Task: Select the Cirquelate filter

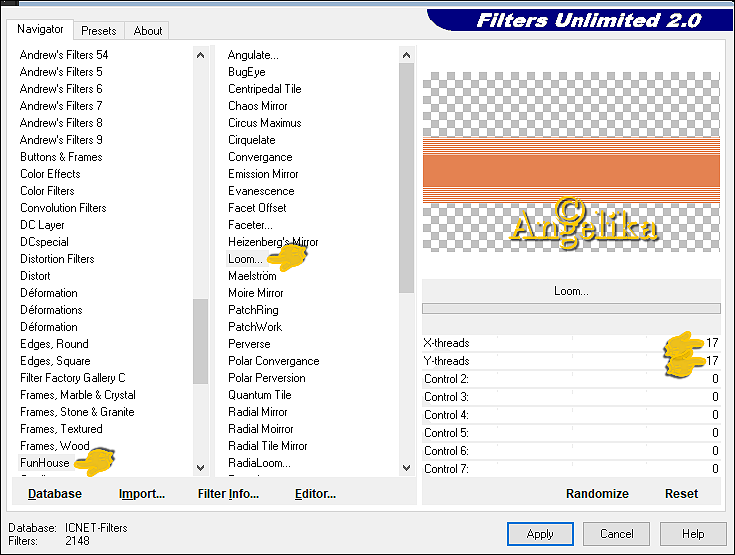Action: pyautogui.click(x=252, y=140)
